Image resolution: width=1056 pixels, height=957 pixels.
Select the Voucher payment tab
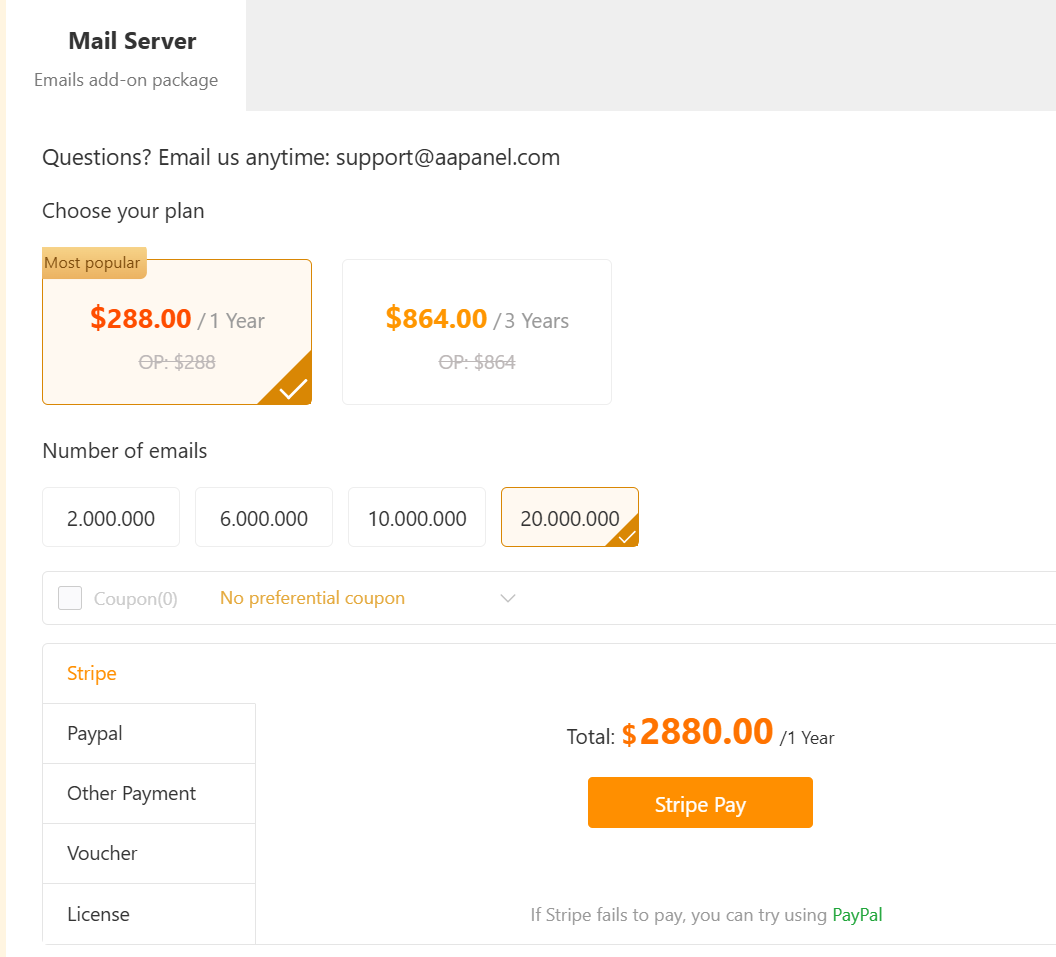pos(102,853)
